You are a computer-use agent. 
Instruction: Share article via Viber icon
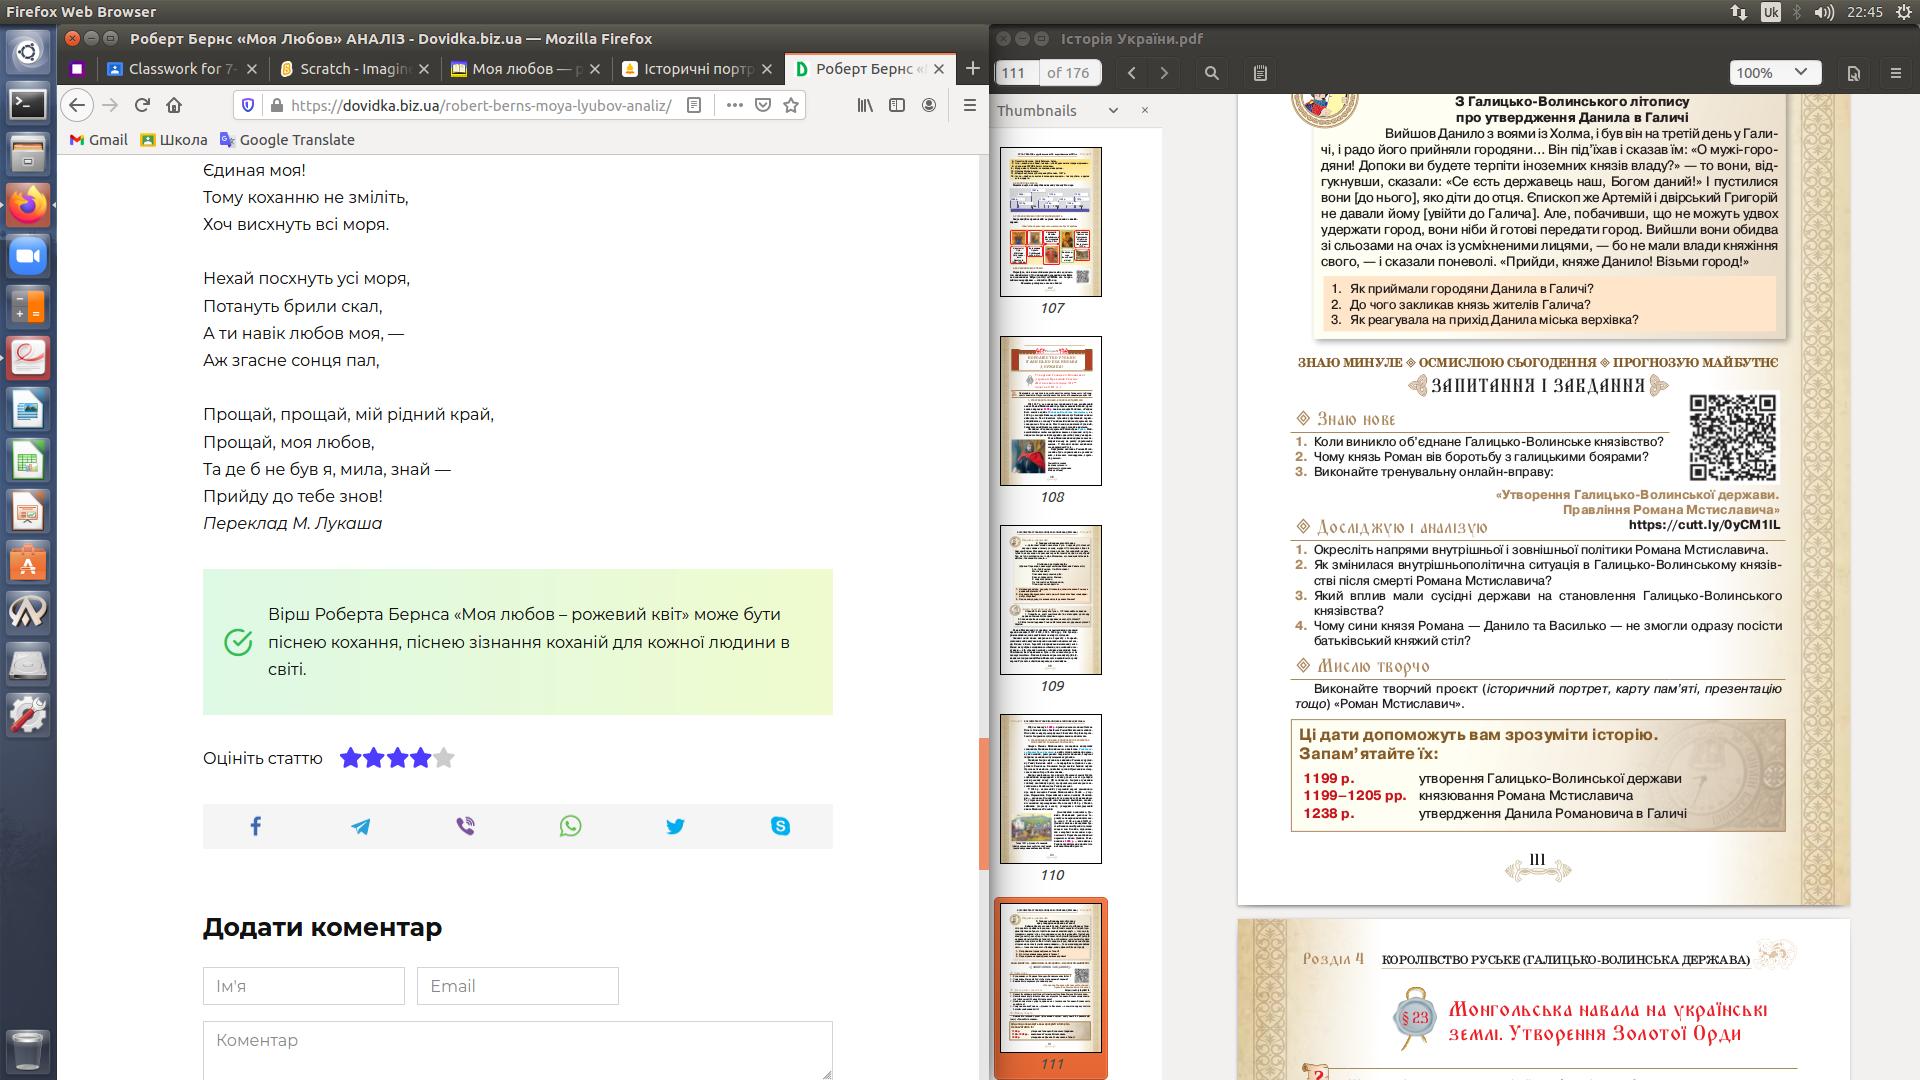coord(465,826)
